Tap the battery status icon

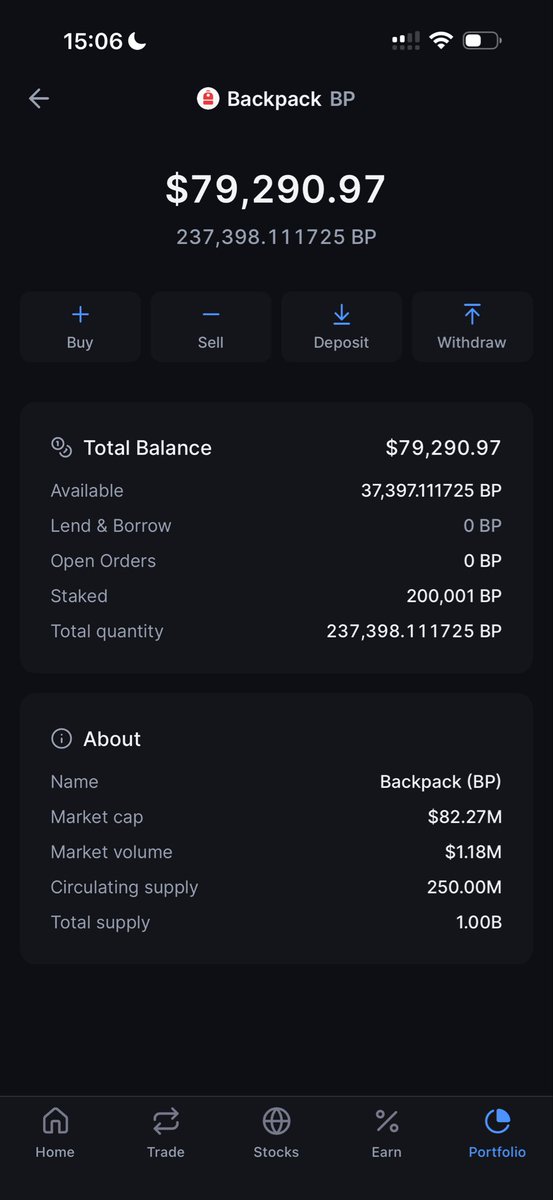coord(483,41)
